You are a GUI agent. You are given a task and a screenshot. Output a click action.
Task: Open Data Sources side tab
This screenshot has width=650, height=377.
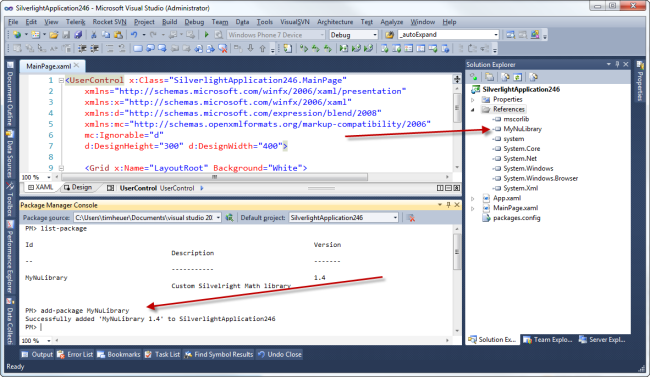click(x=10, y=155)
